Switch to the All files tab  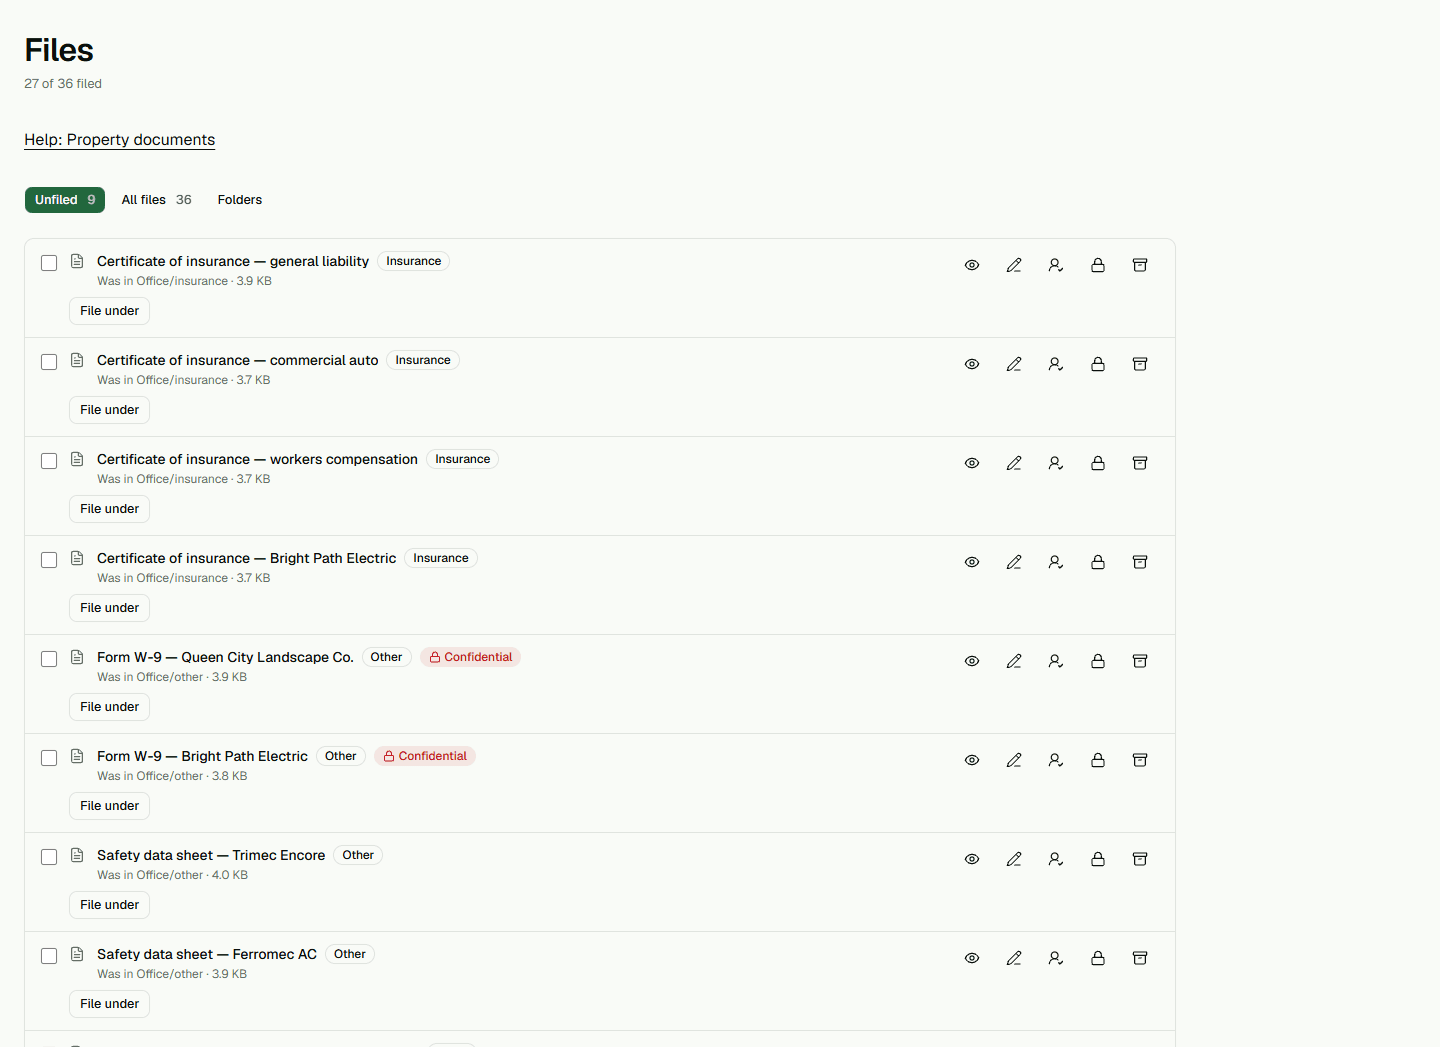coord(157,200)
